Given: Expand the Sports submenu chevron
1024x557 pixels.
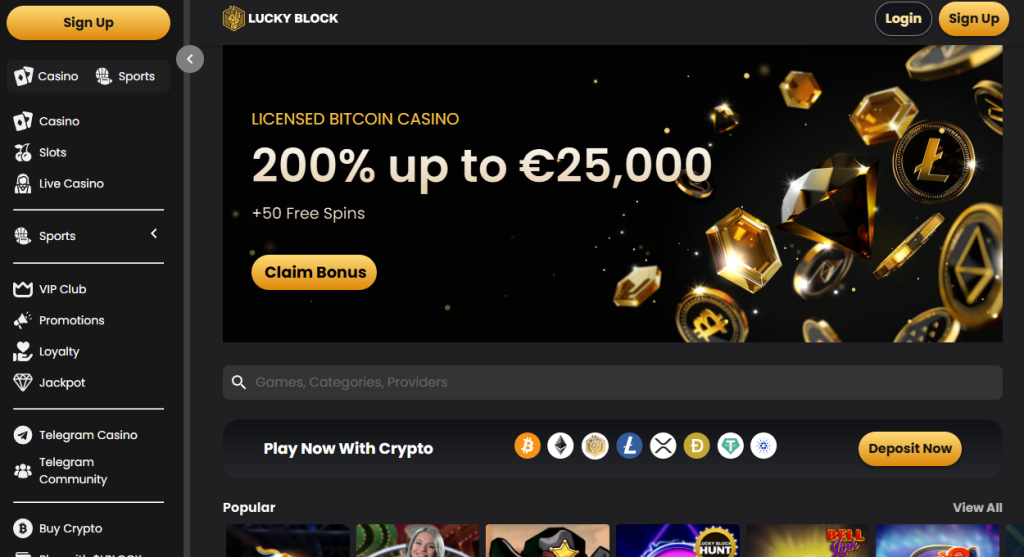Looking at the screenshot, I should [x=154, y=234].
